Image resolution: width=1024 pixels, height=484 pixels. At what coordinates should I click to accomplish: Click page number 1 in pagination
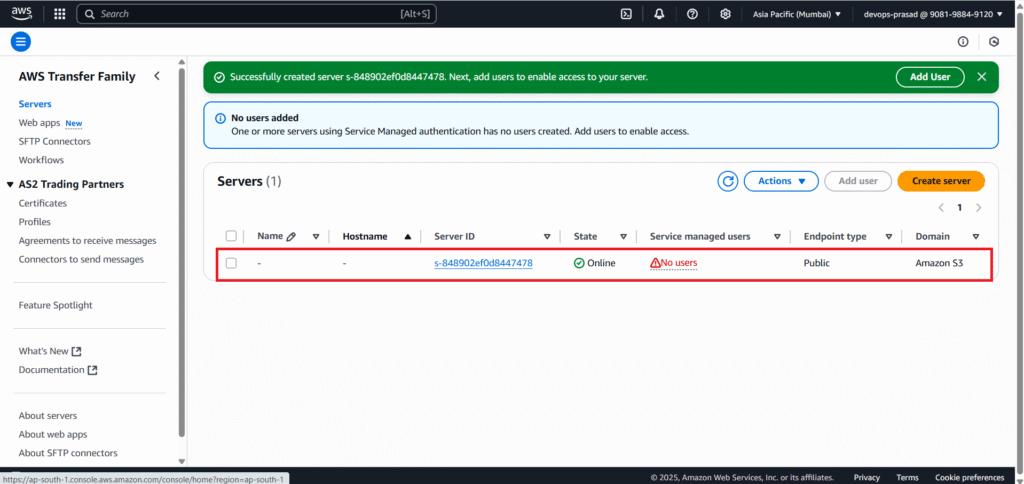pyautogui.click(x=959, y=208)
